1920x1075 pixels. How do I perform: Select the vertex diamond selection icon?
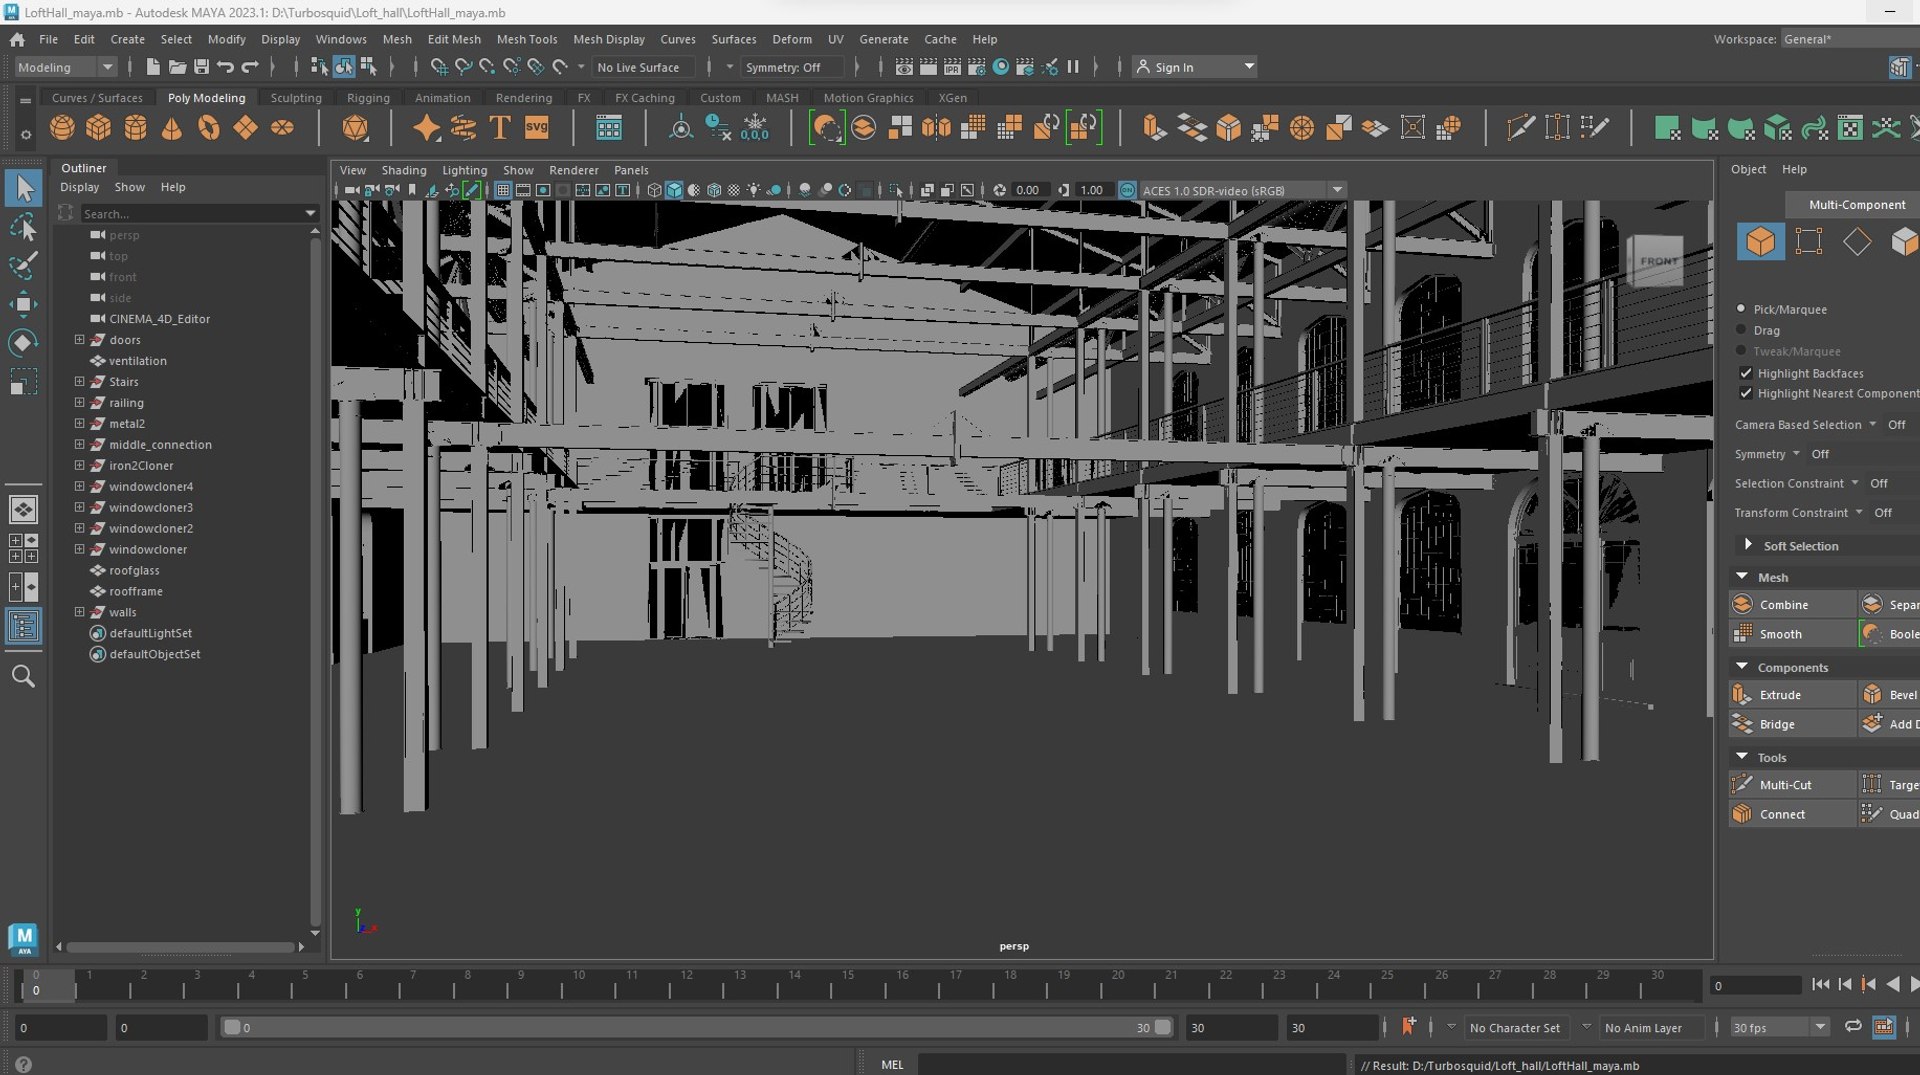(1857, 242)
